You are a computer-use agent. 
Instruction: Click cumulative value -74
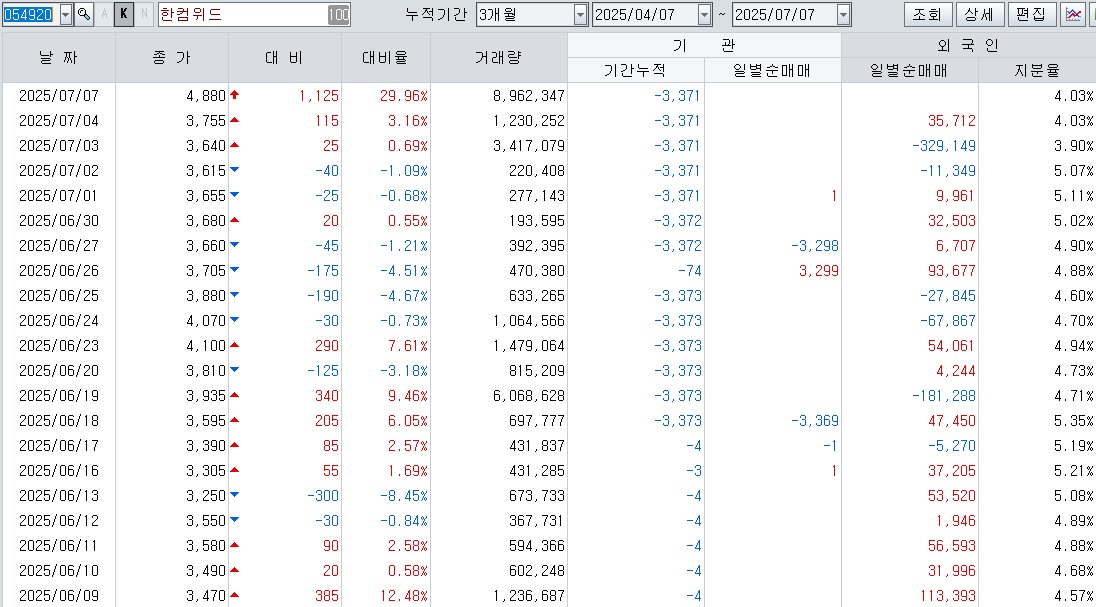[x=690, y=271]
